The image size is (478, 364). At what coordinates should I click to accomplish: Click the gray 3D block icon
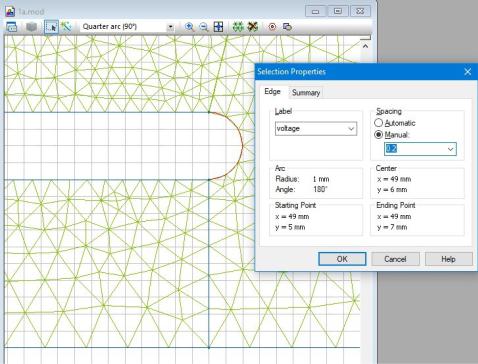31,27
